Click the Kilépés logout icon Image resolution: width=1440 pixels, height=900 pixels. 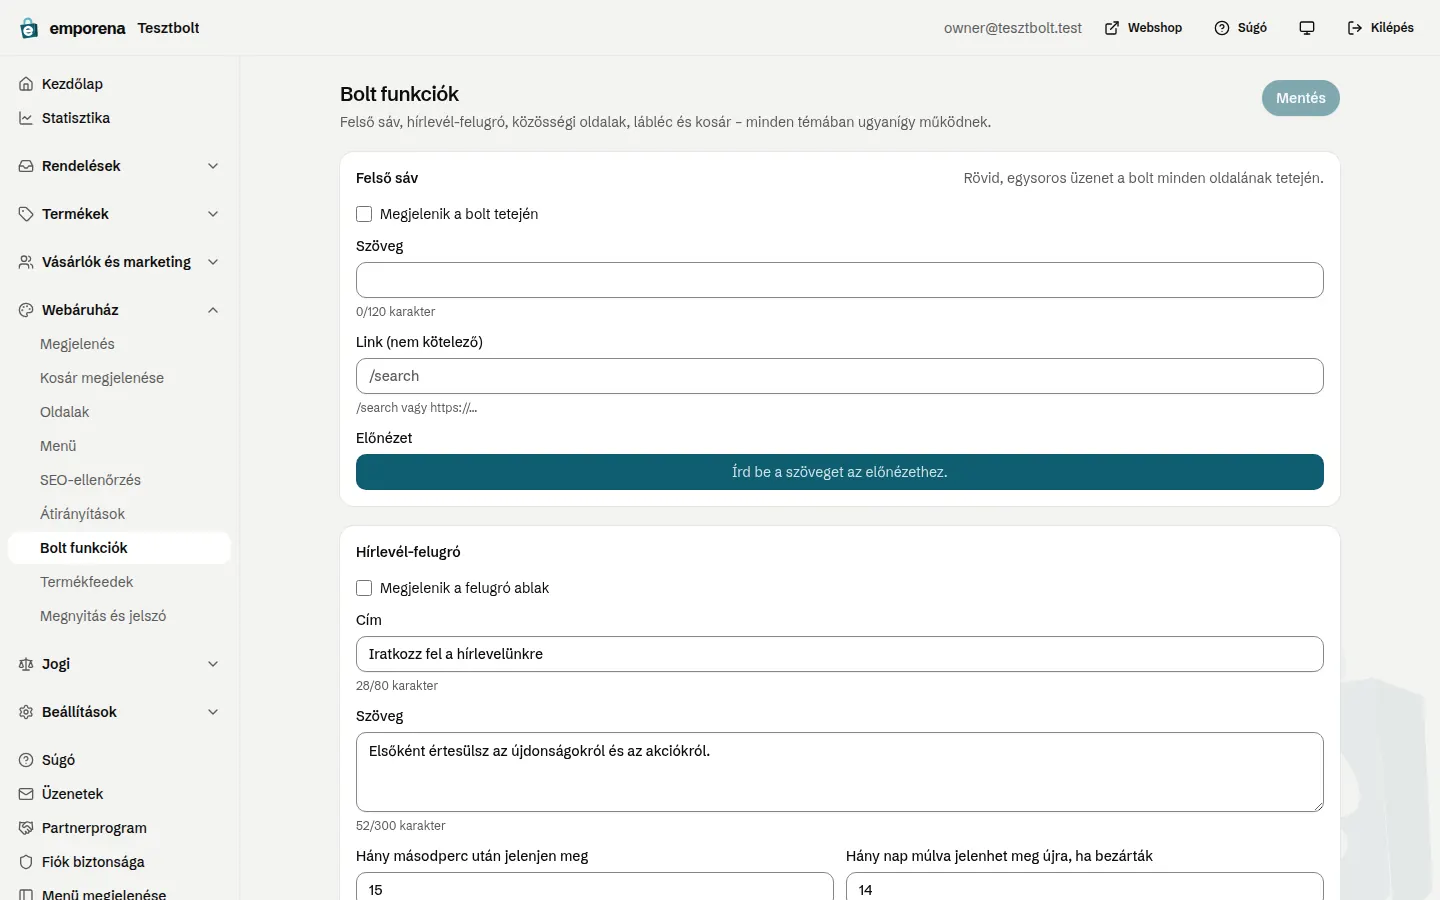(1355, 28)
